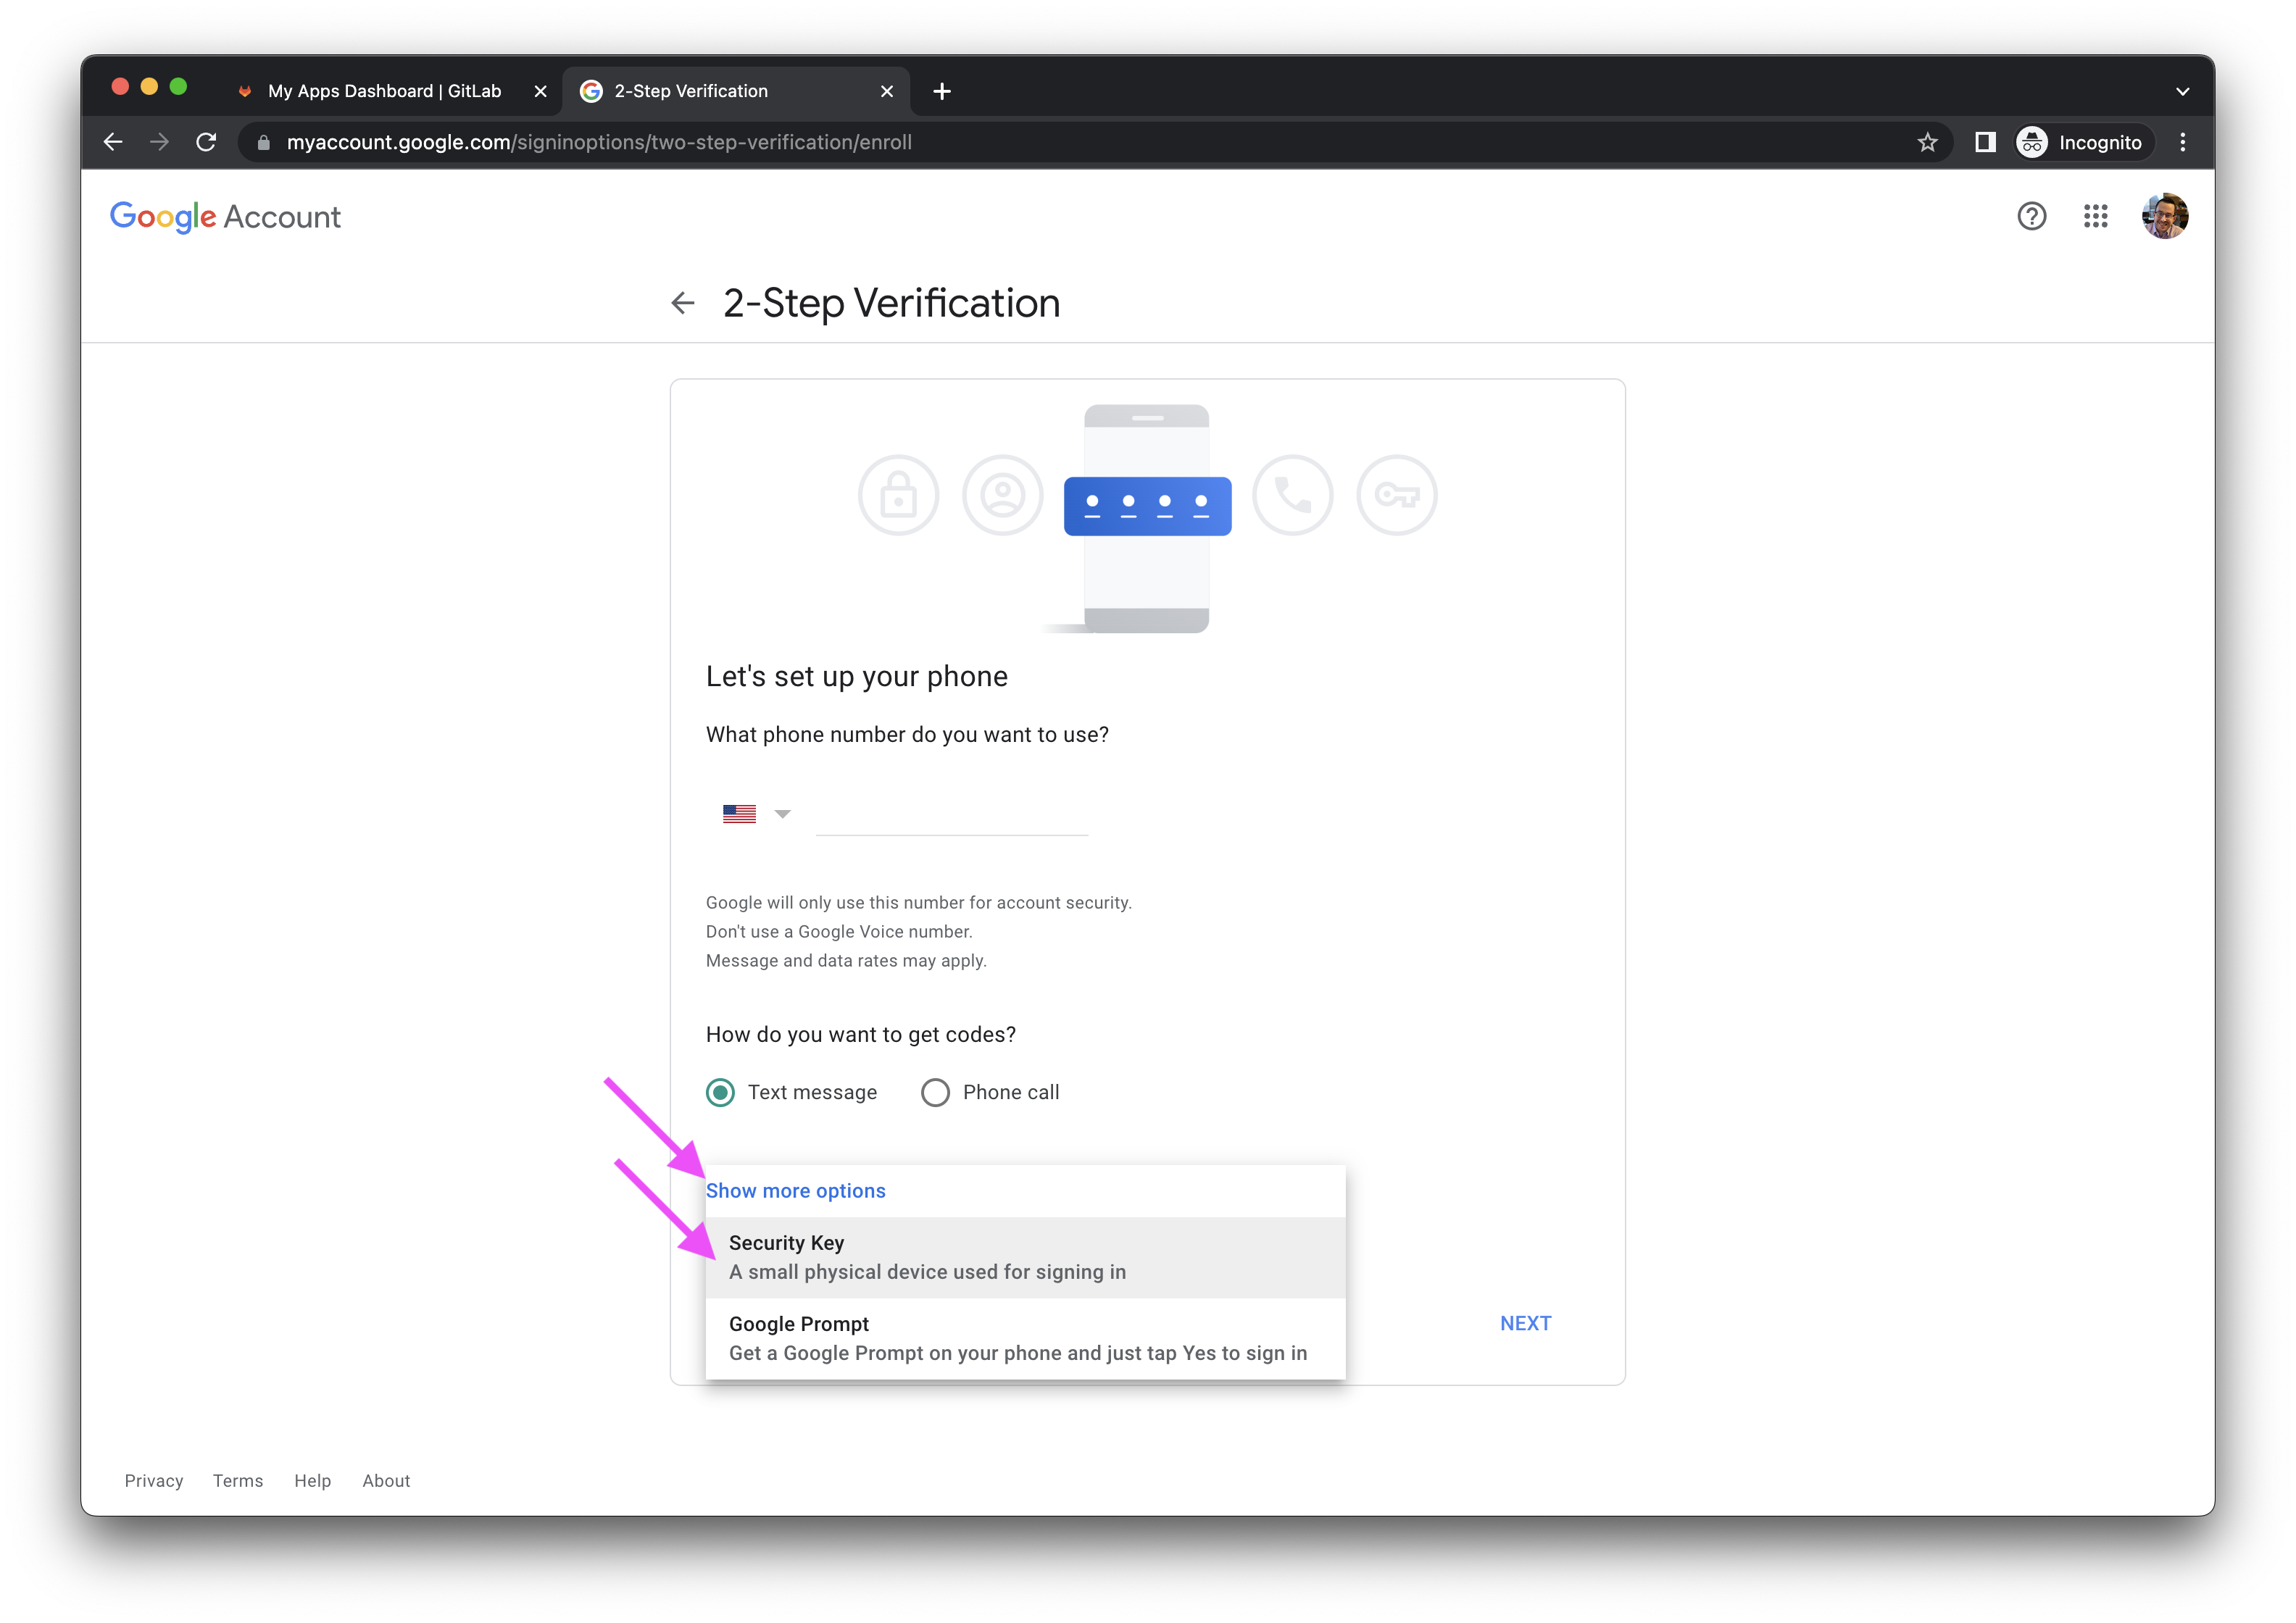Image resolution: width=2296 pixels, height=1623 pixels.
Task: Bookmark this page with the star icon
Action: click(x=1927, y=142)
